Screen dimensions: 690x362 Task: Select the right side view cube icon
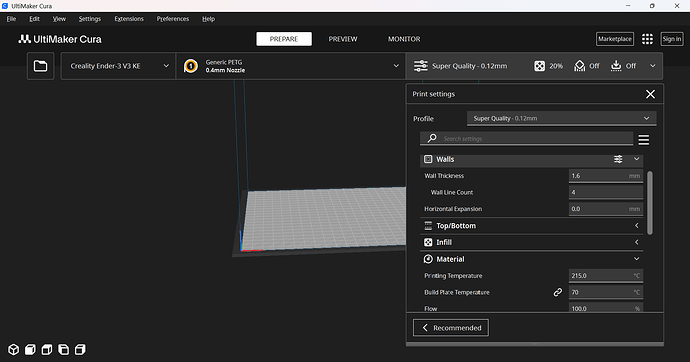[80, 349]
